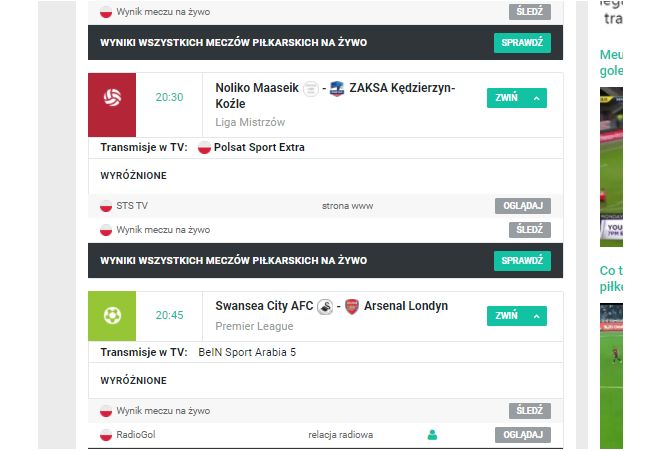Collapse the Swansea–Arsenal match with ZWIŃ
The height and width of the screenshot is (451, 655).
[516, 316]
